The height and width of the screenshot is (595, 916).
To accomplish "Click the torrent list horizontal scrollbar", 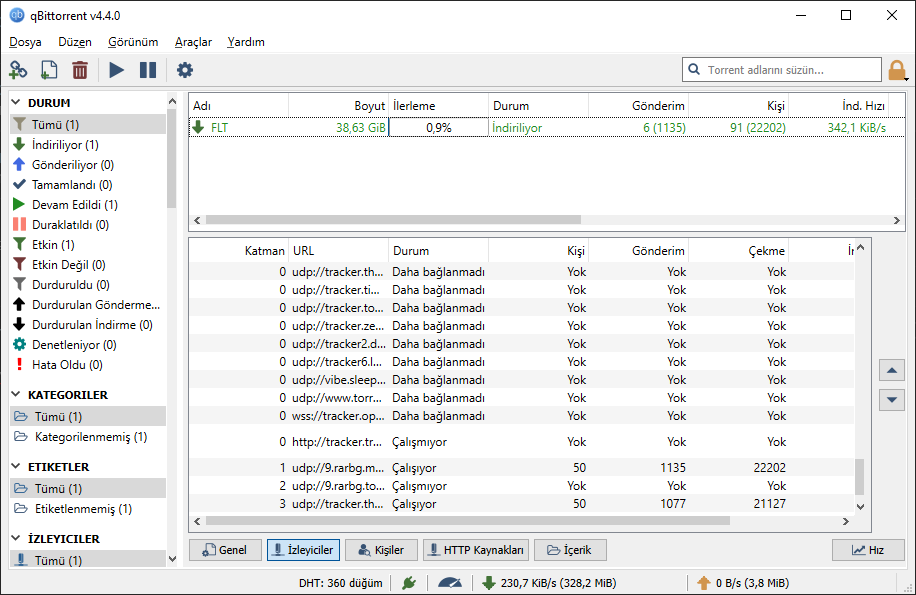I will pos(393,220).
